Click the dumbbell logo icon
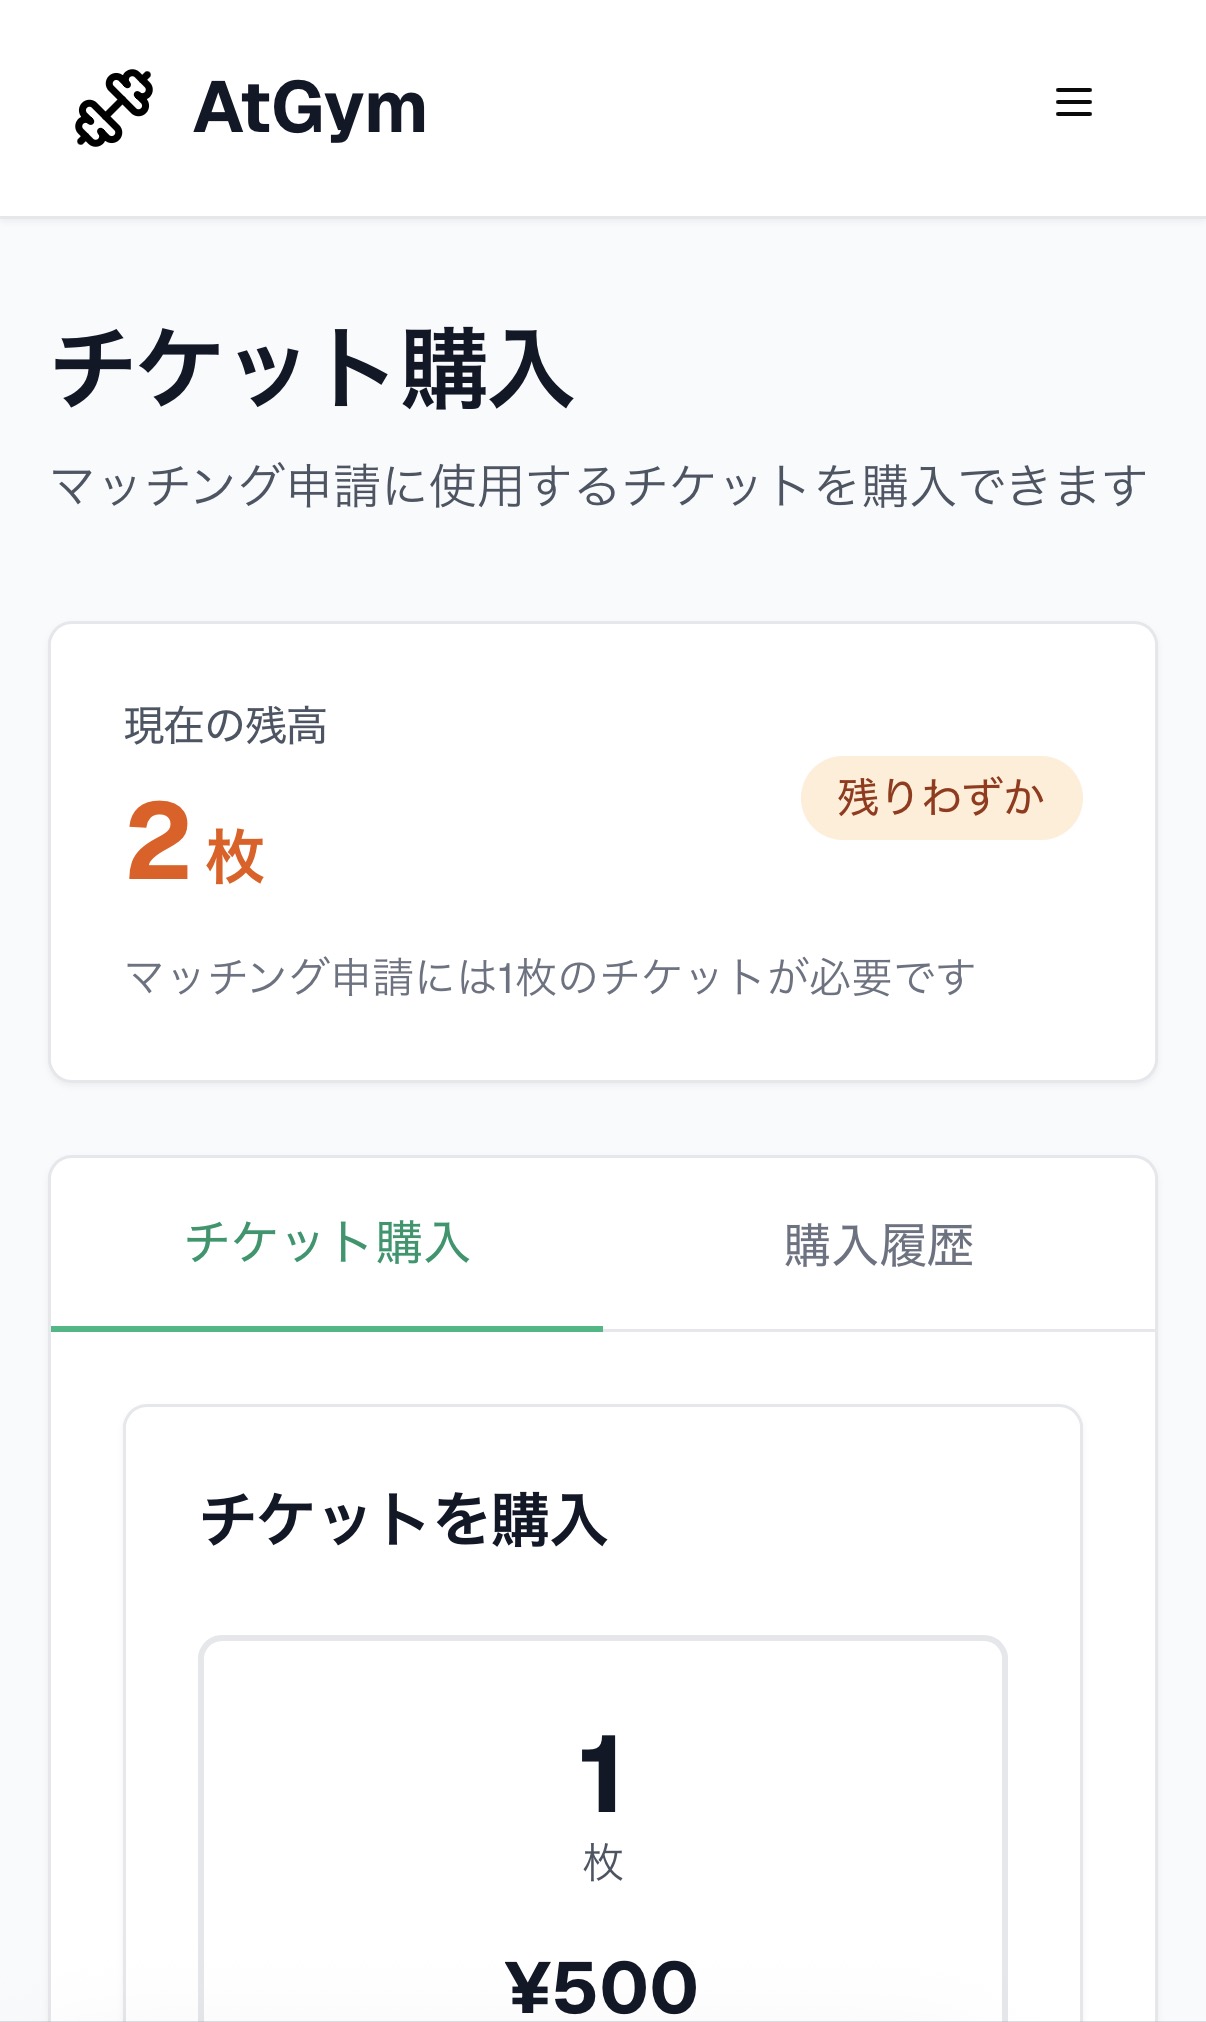Screen dimensions: 1206x2022 tap(114, 108)
